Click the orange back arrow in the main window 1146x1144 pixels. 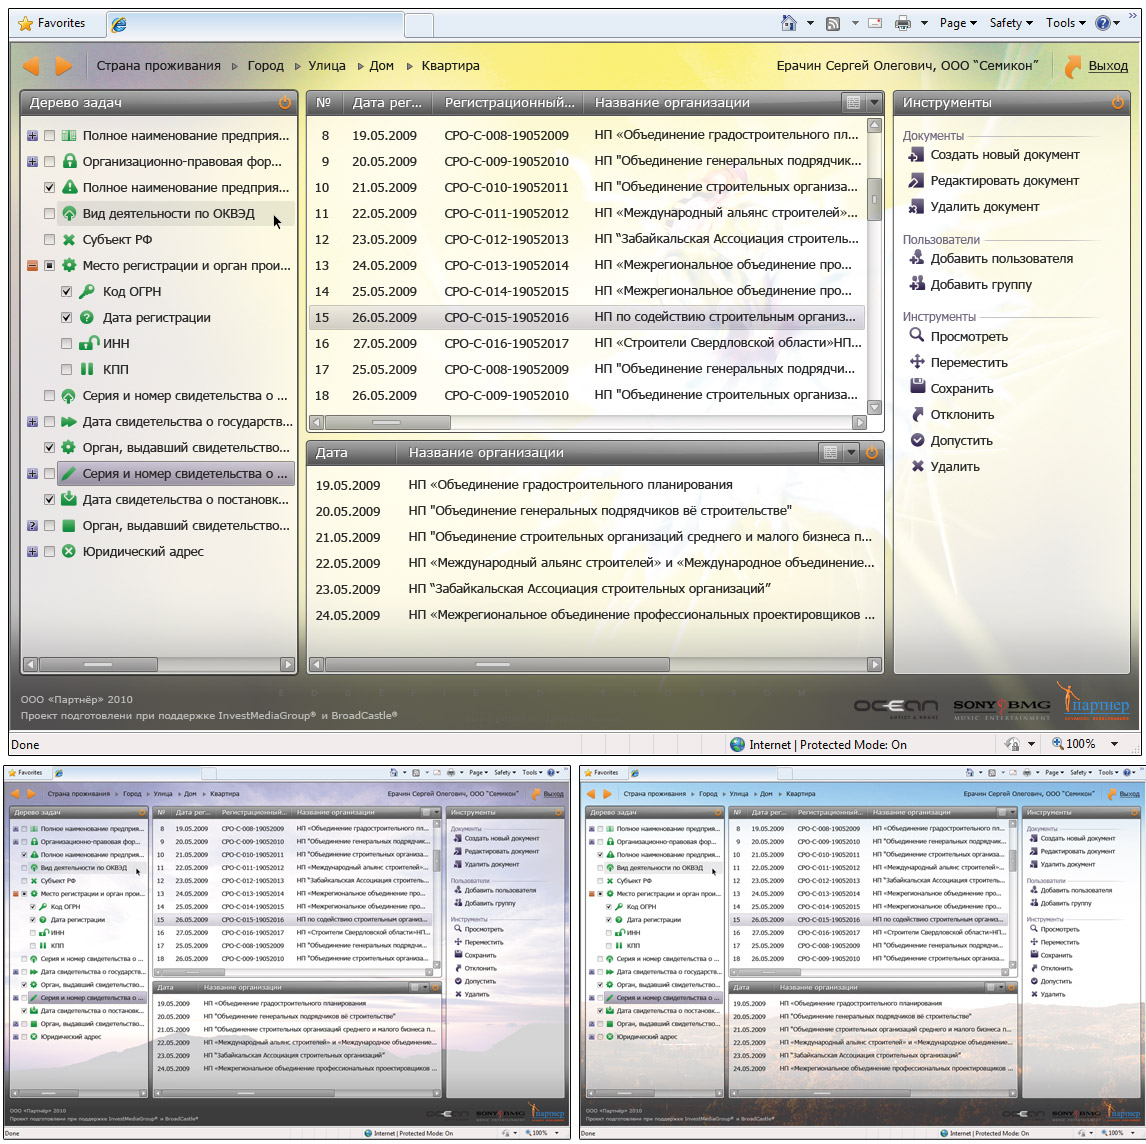[31, 66]
